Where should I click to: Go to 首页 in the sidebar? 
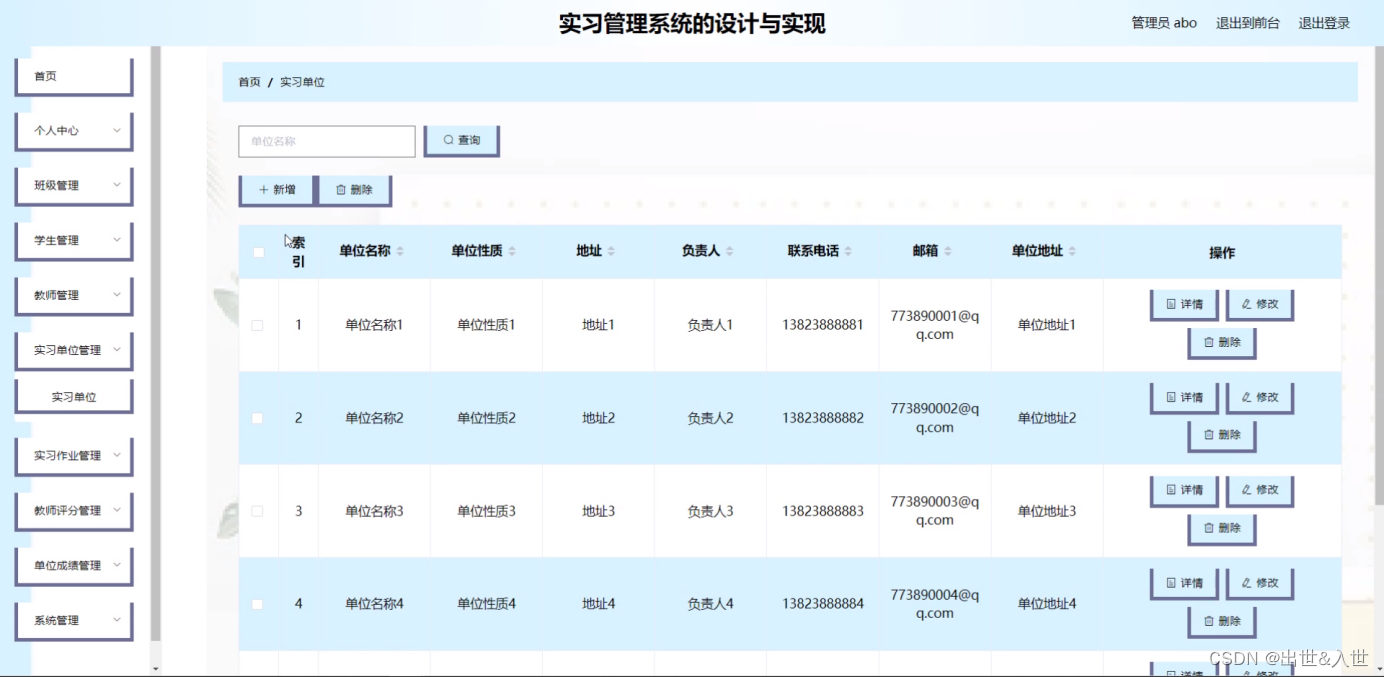pyautogui.click(x=74, y=77)
